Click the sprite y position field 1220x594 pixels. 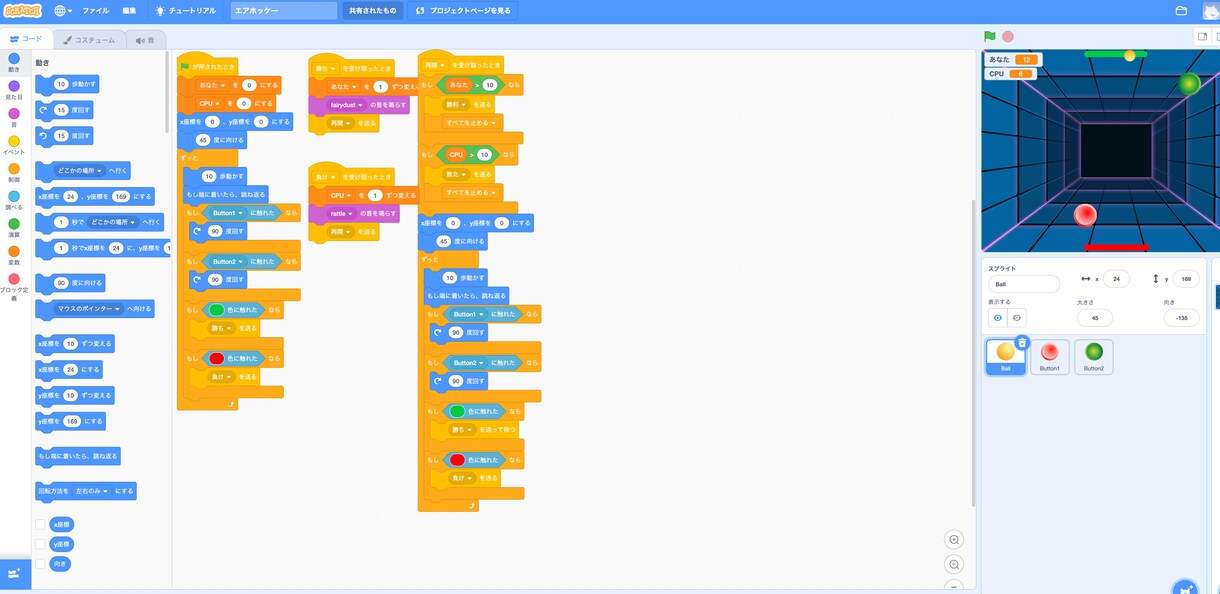pos(1185,279)
